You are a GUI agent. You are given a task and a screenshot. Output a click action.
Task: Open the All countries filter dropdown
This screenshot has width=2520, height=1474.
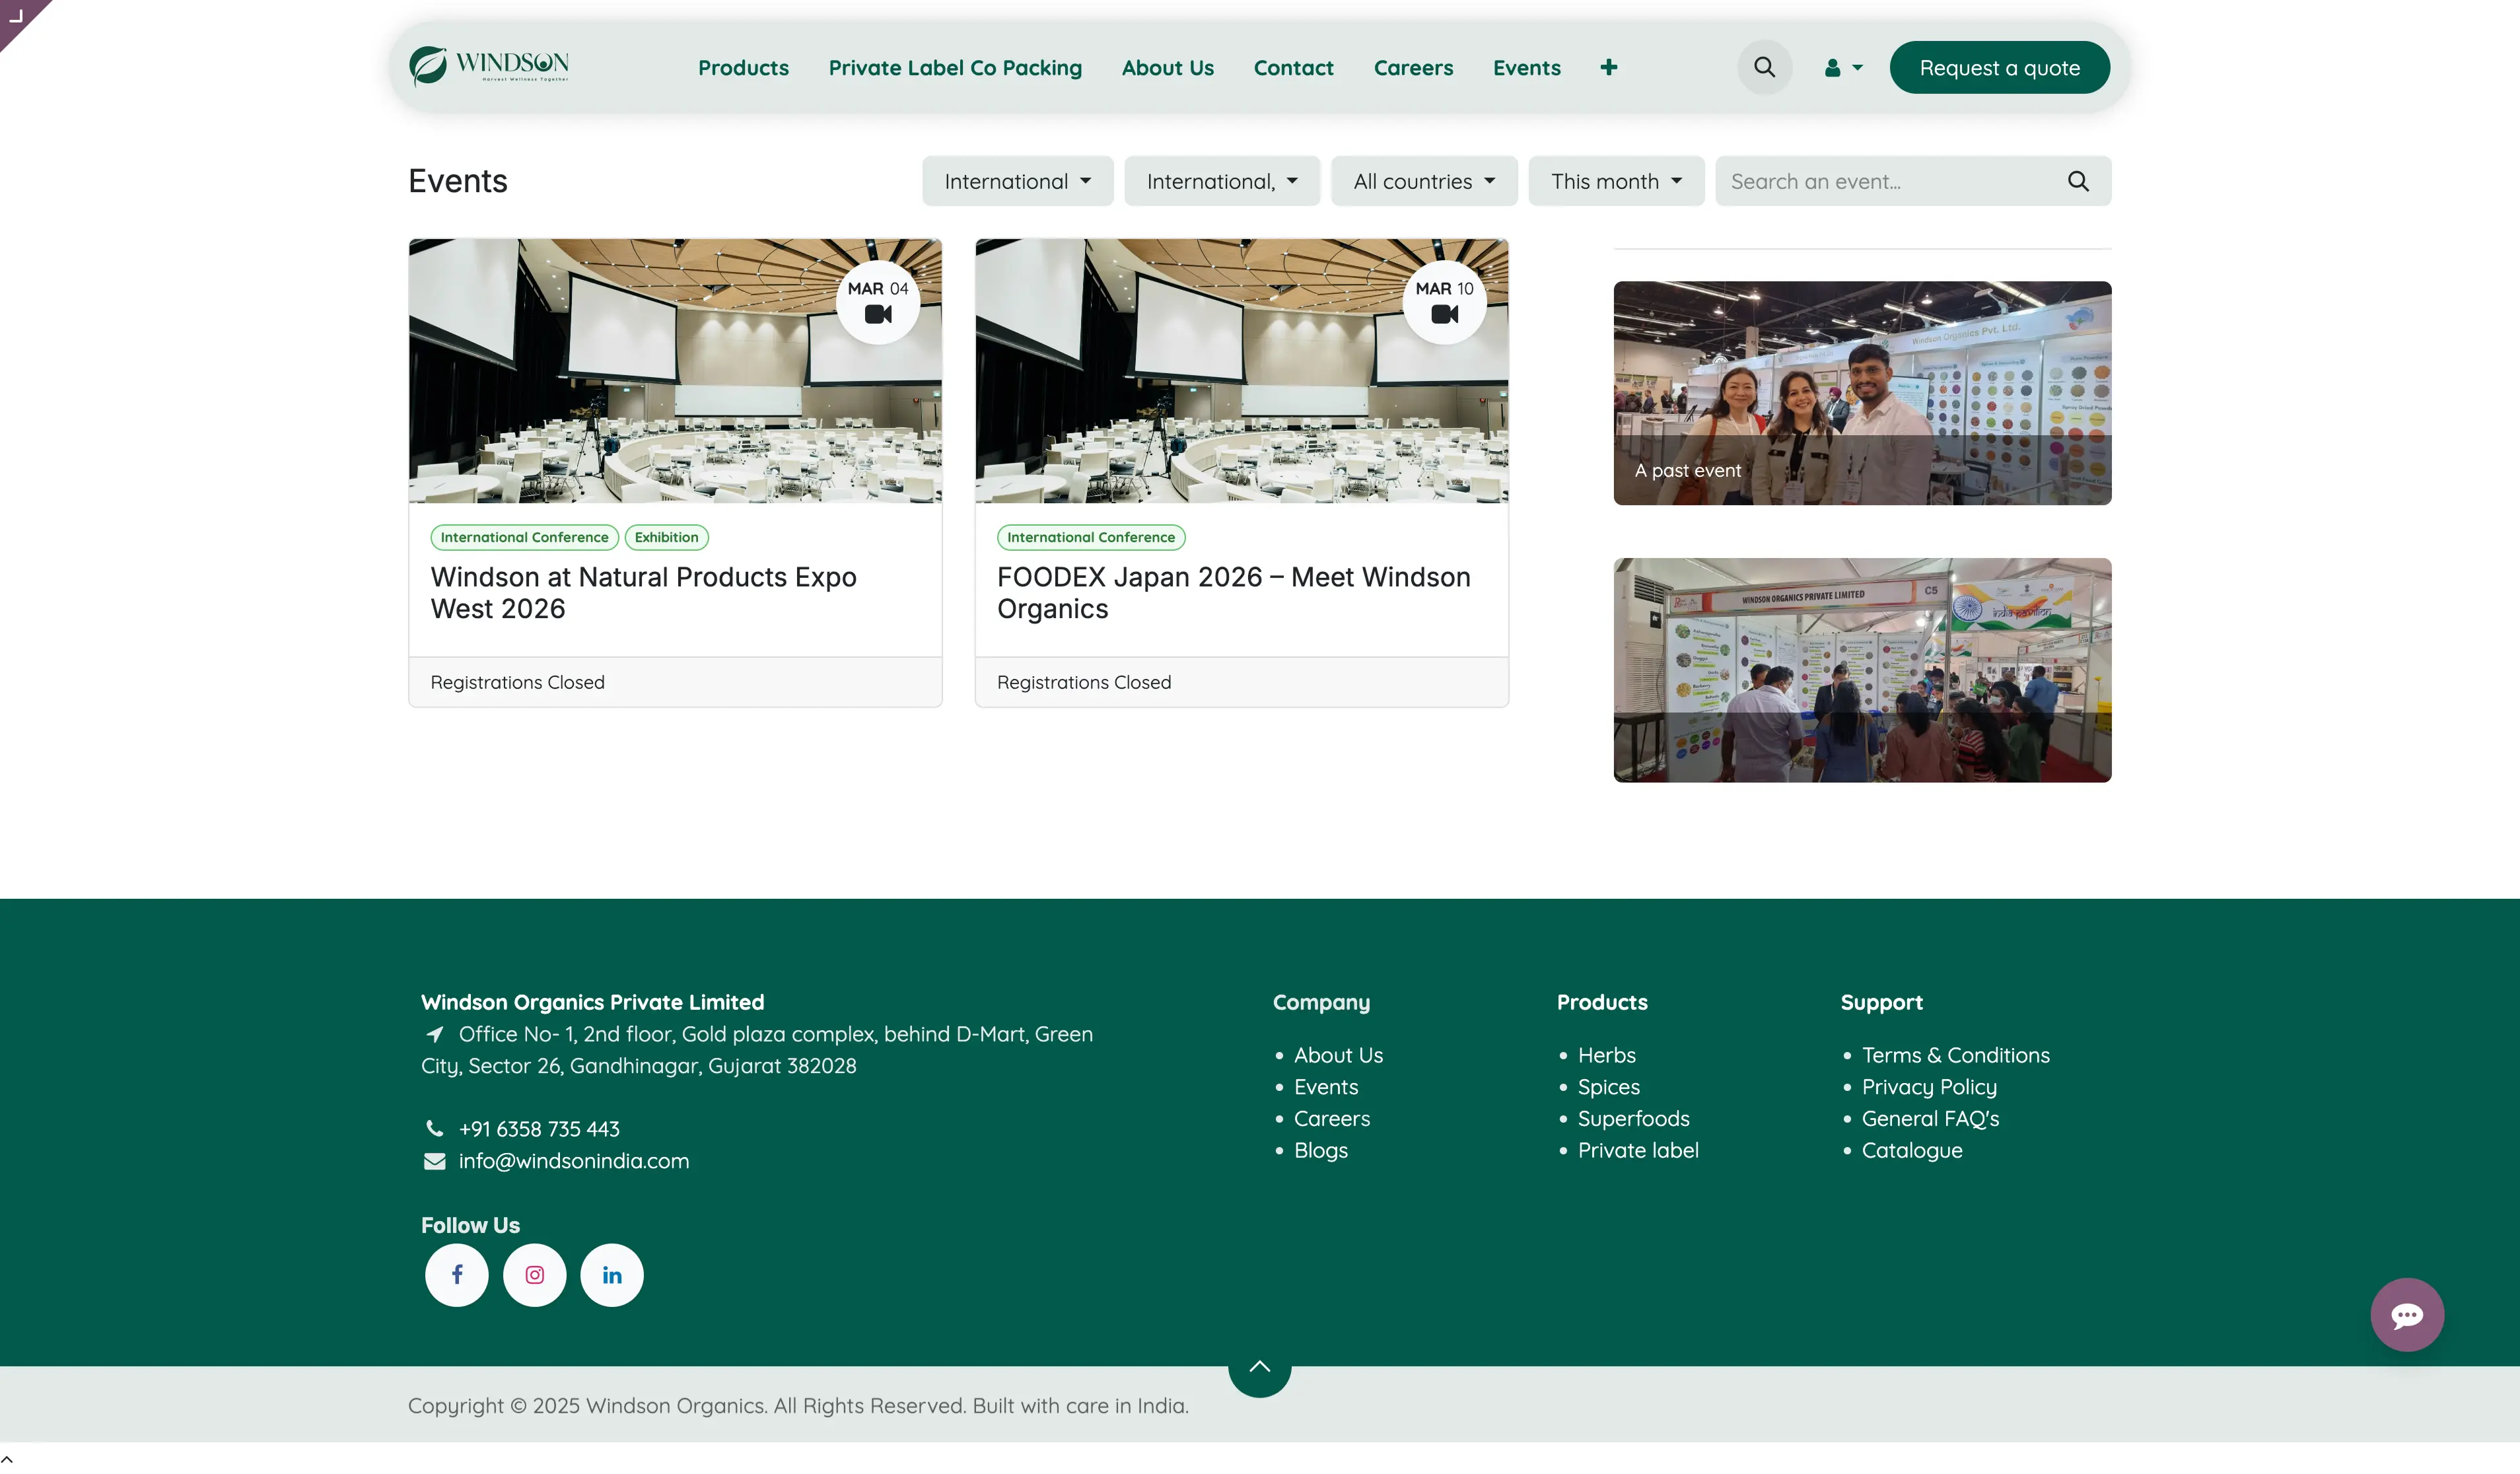pos(1424,181)
